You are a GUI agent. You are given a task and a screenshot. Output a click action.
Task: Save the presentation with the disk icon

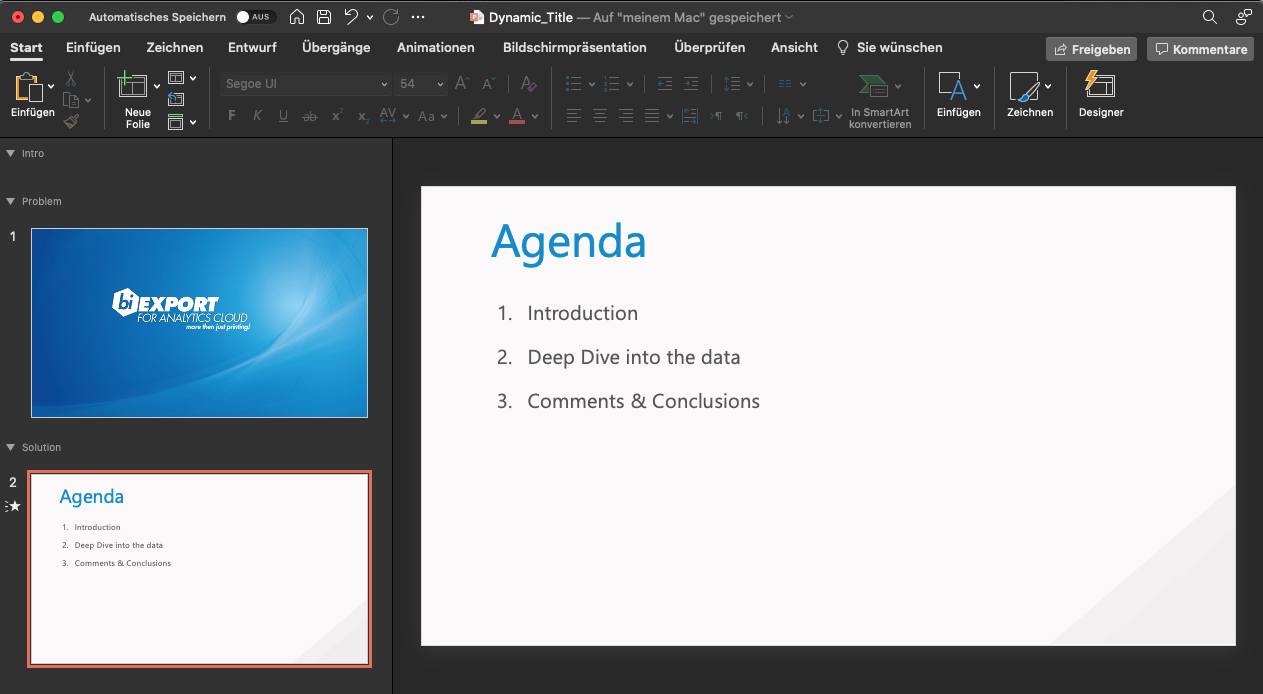pos(324,17)
